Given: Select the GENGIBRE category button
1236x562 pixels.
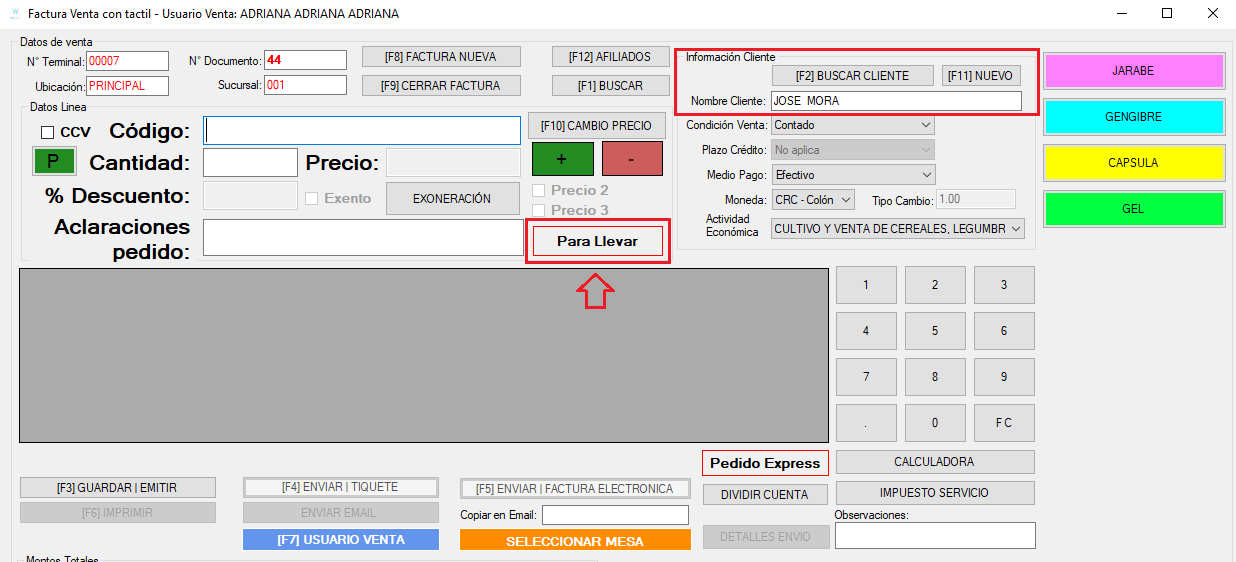Looking at the screenshot, I should 1133,117.
